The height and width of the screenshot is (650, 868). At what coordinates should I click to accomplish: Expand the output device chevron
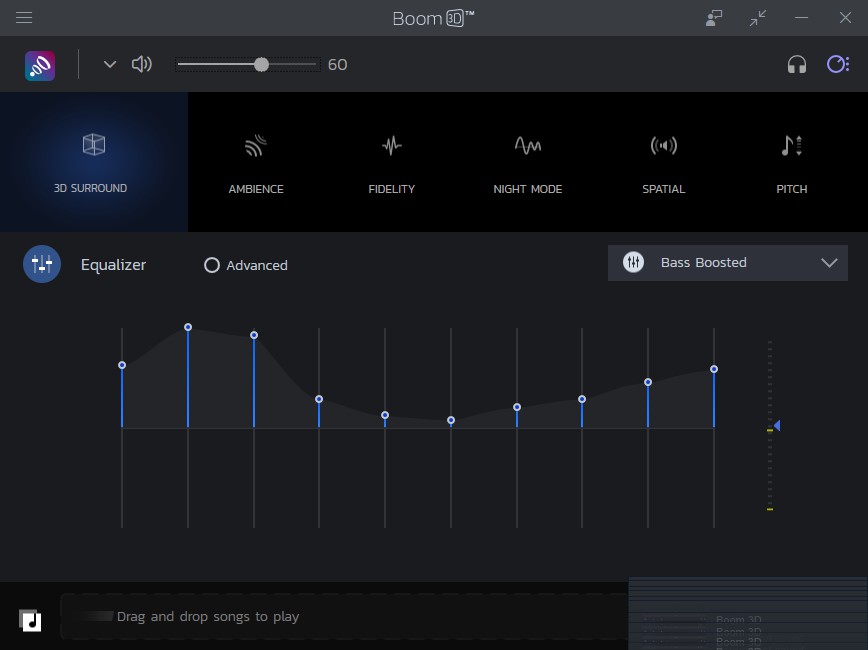(x=110, y=64)
